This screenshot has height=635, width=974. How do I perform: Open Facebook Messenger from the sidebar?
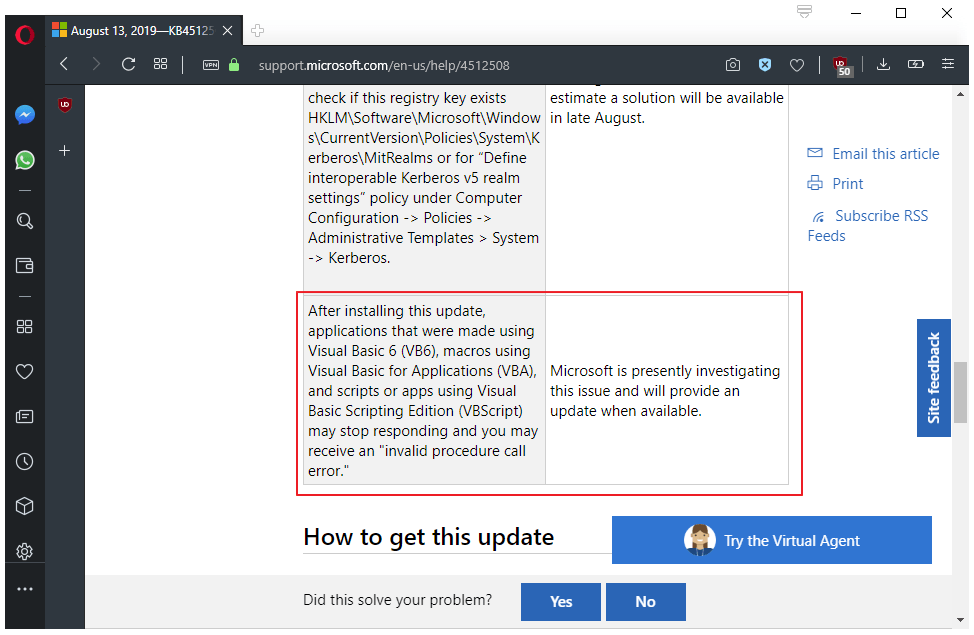tap(24, 114)
